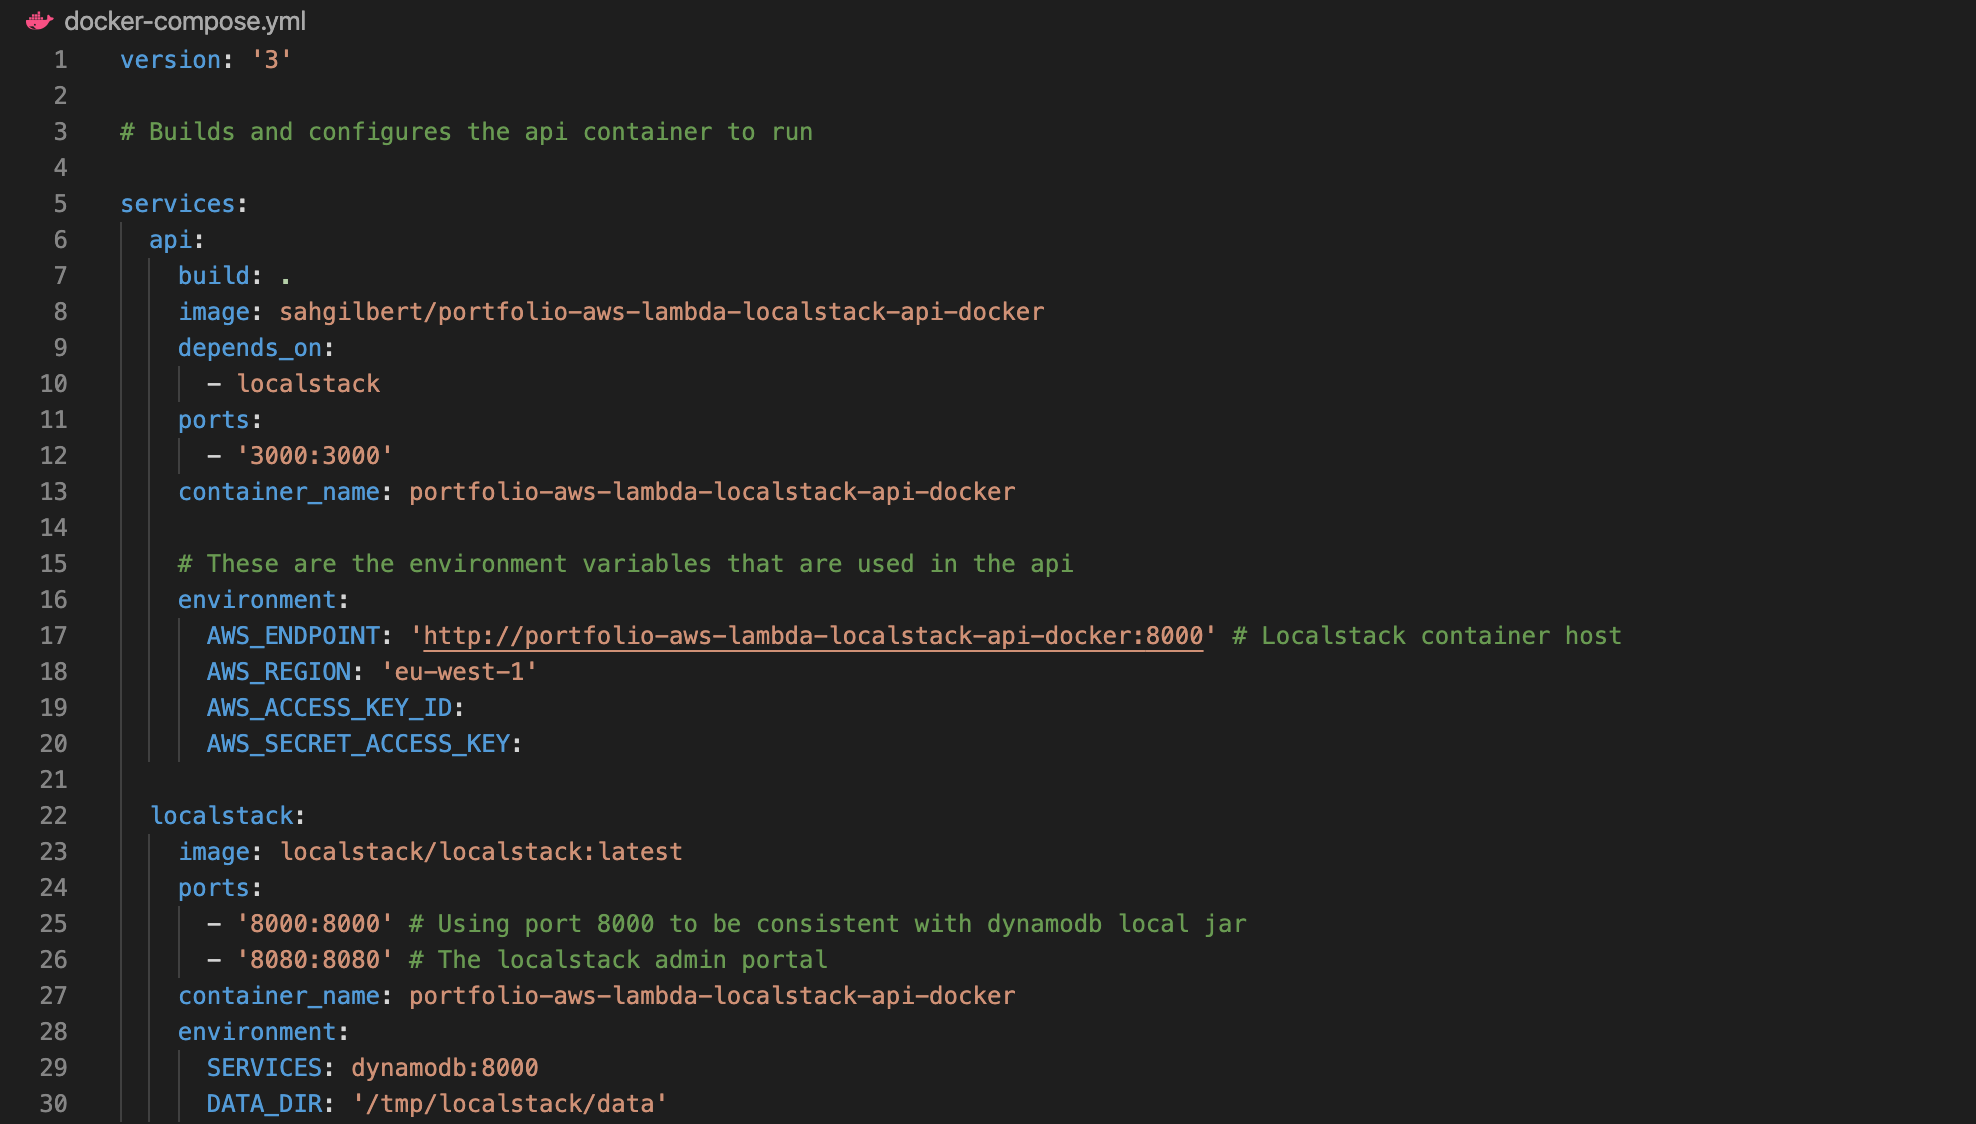Click the 'AWS_ACCESS_KEY_ID' key
The image size is (1976, 1124).
pos(329,708)
